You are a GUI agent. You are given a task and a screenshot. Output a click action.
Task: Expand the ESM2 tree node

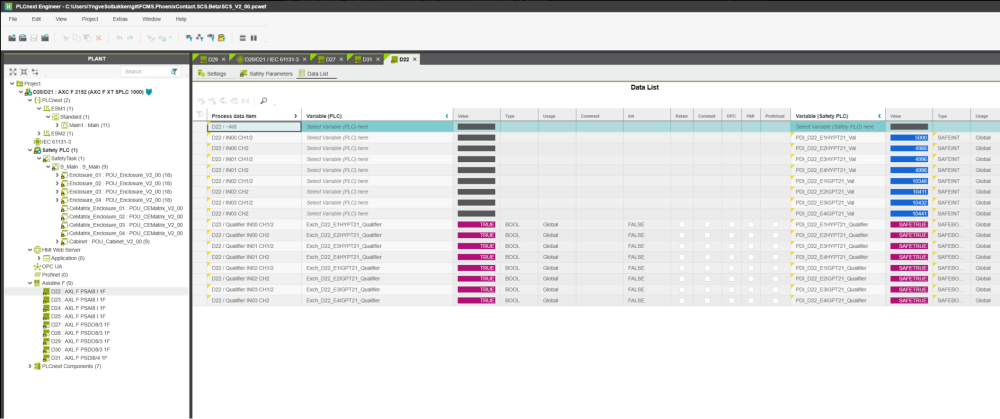click(38, 133)
